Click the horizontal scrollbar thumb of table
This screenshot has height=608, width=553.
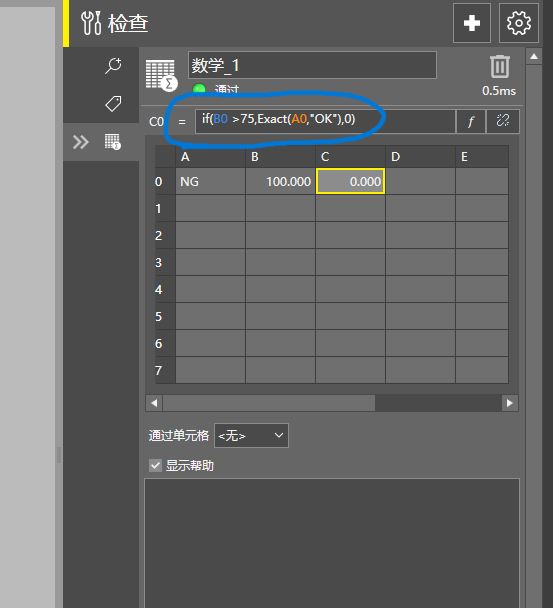click(x=269, y=403)
